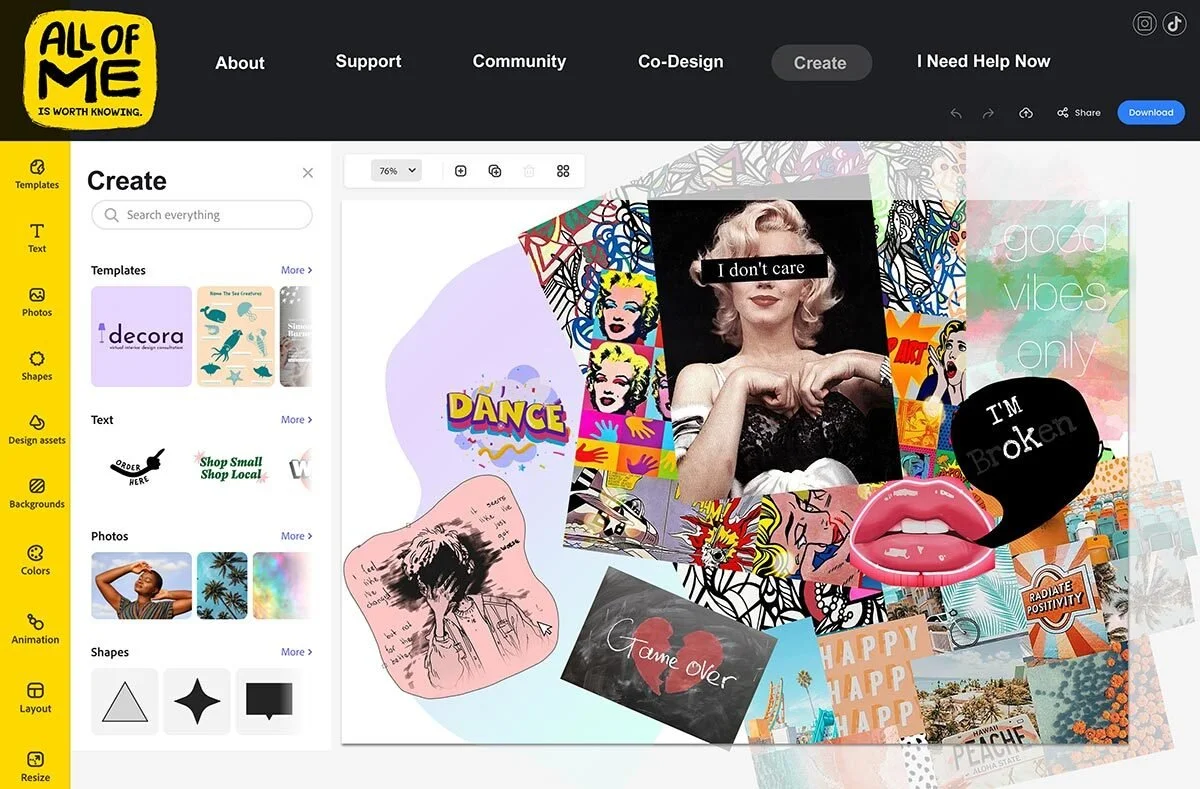Click the grid view icon

coord(563,171)
